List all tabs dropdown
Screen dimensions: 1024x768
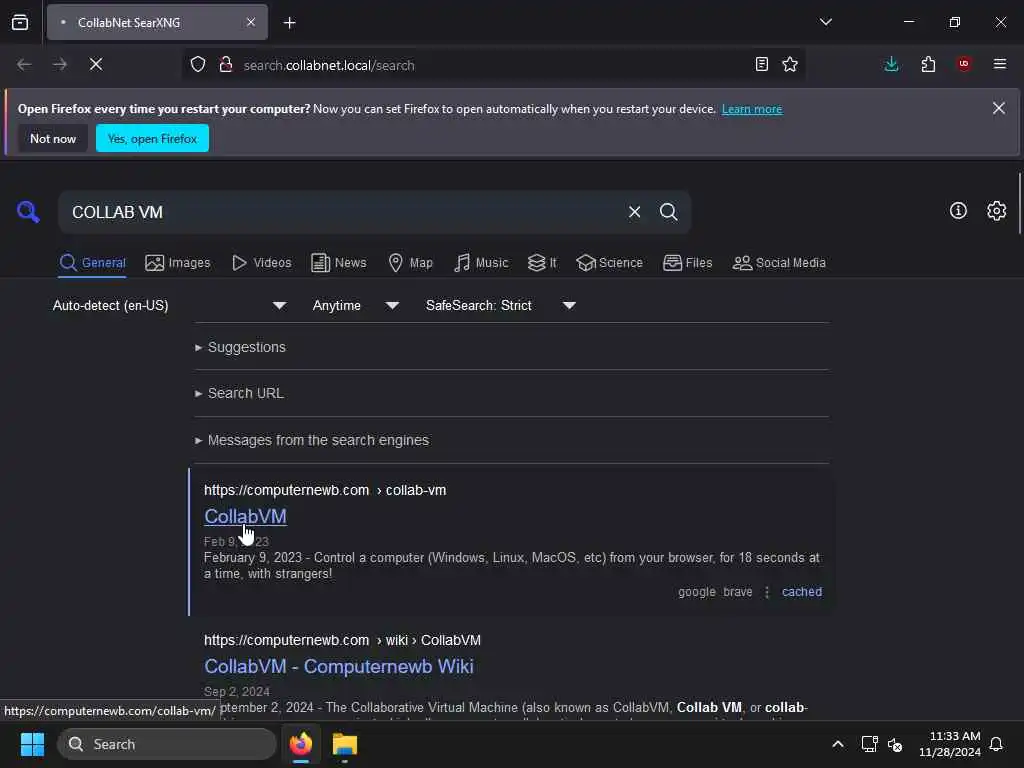826,22
